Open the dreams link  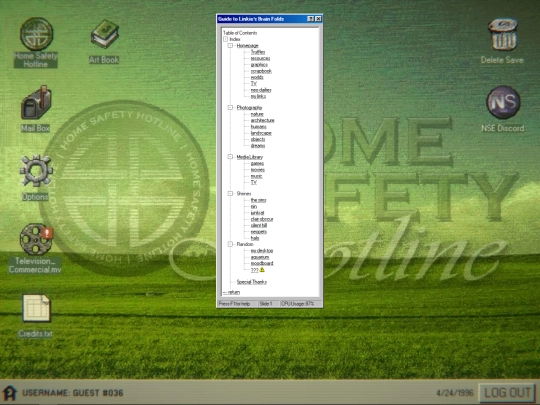258,146
